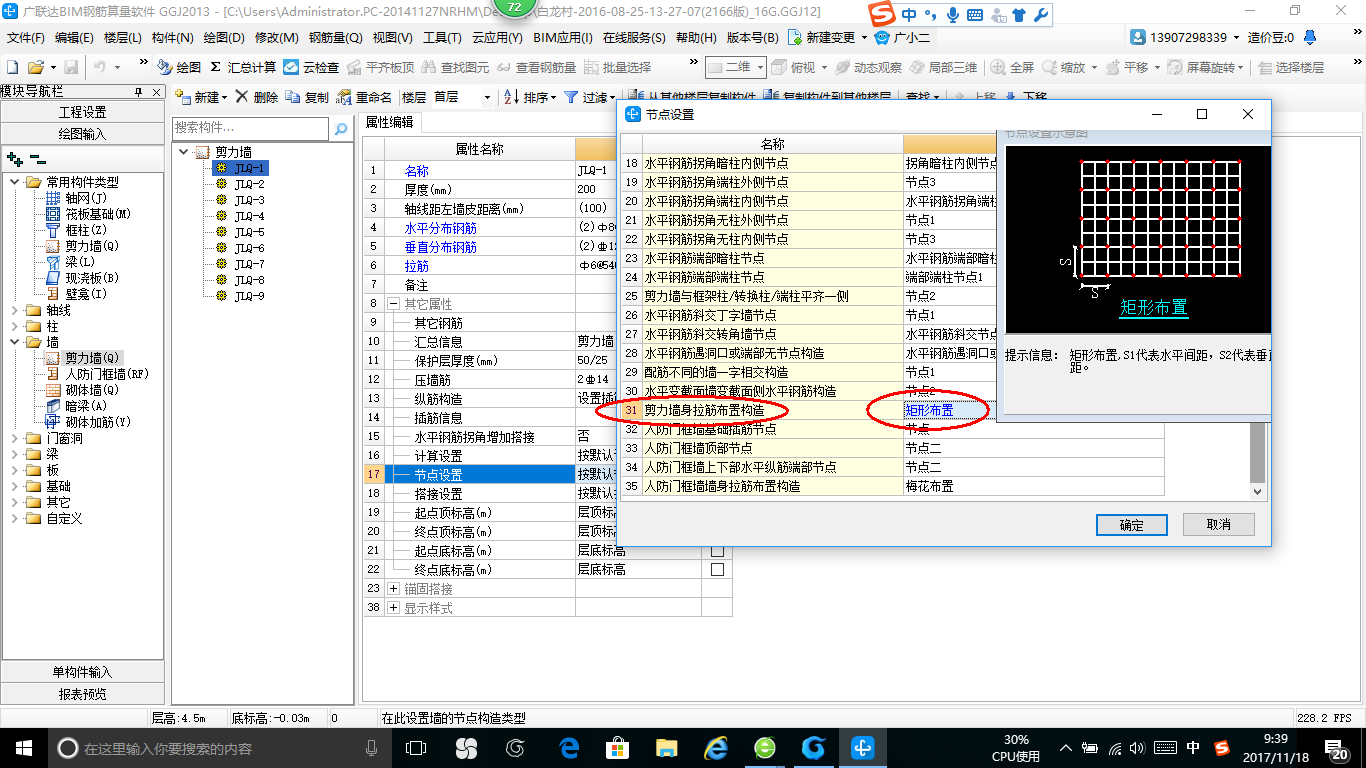The image size is (1366, 768).
Task: Click the 矩形布置 link under diagram
Action: click(x=1153, y=308)
